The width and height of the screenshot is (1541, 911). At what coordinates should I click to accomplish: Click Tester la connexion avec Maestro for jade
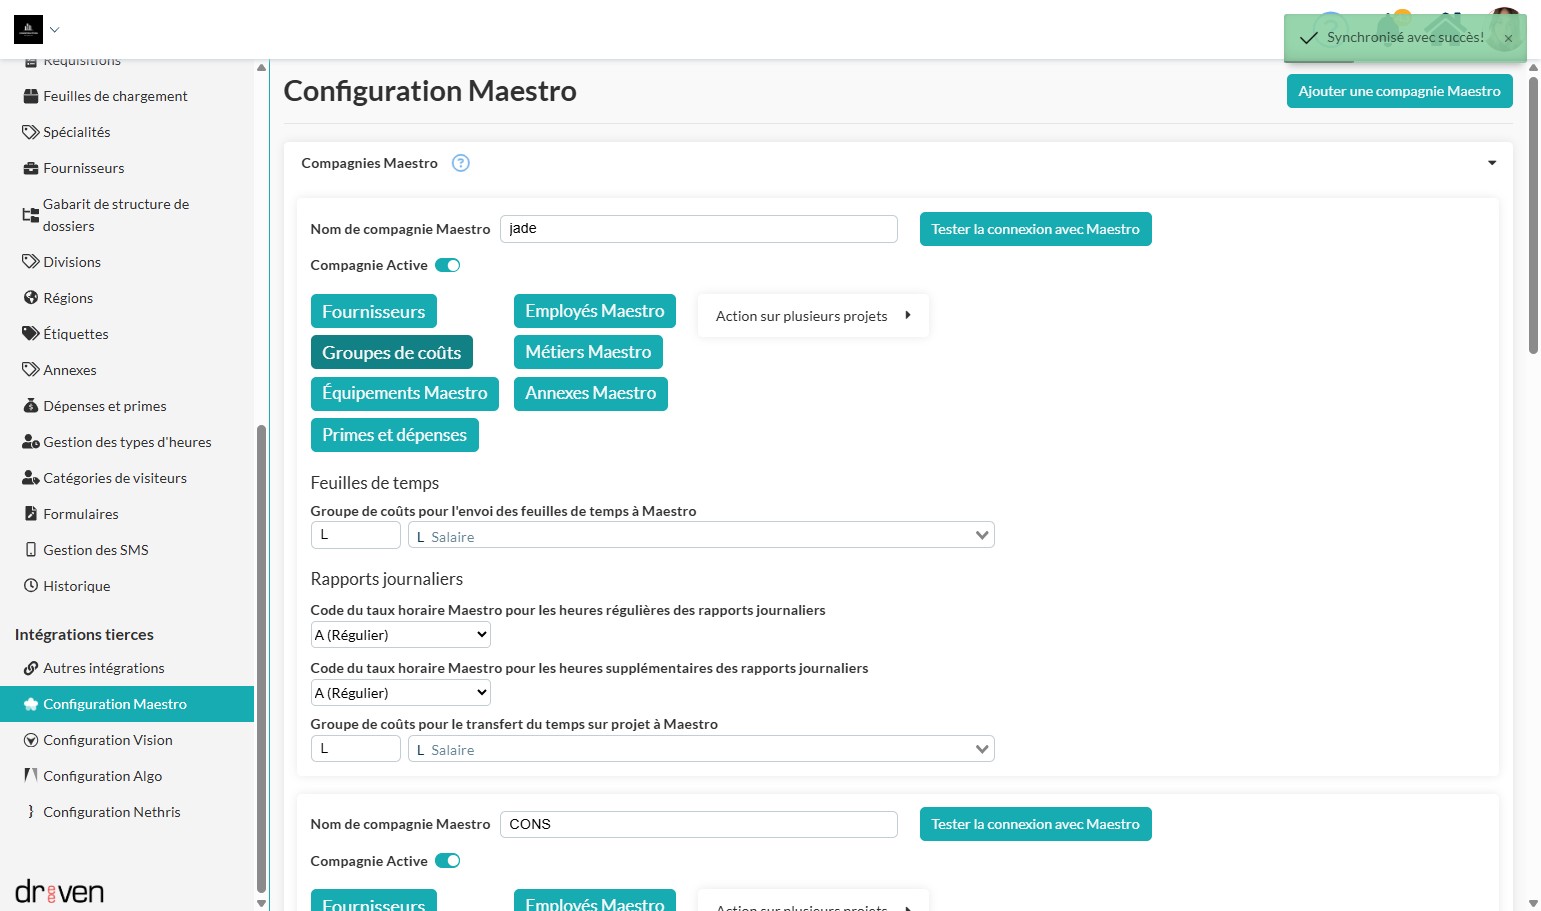1035,229
